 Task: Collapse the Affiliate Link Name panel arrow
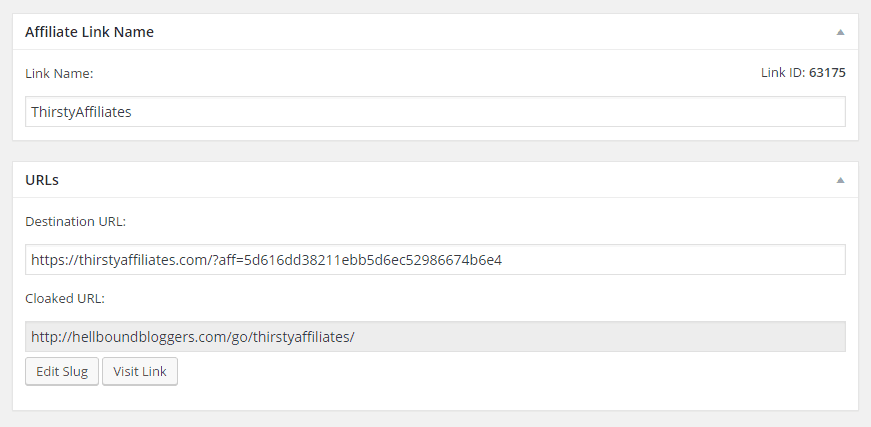point(840,32)
